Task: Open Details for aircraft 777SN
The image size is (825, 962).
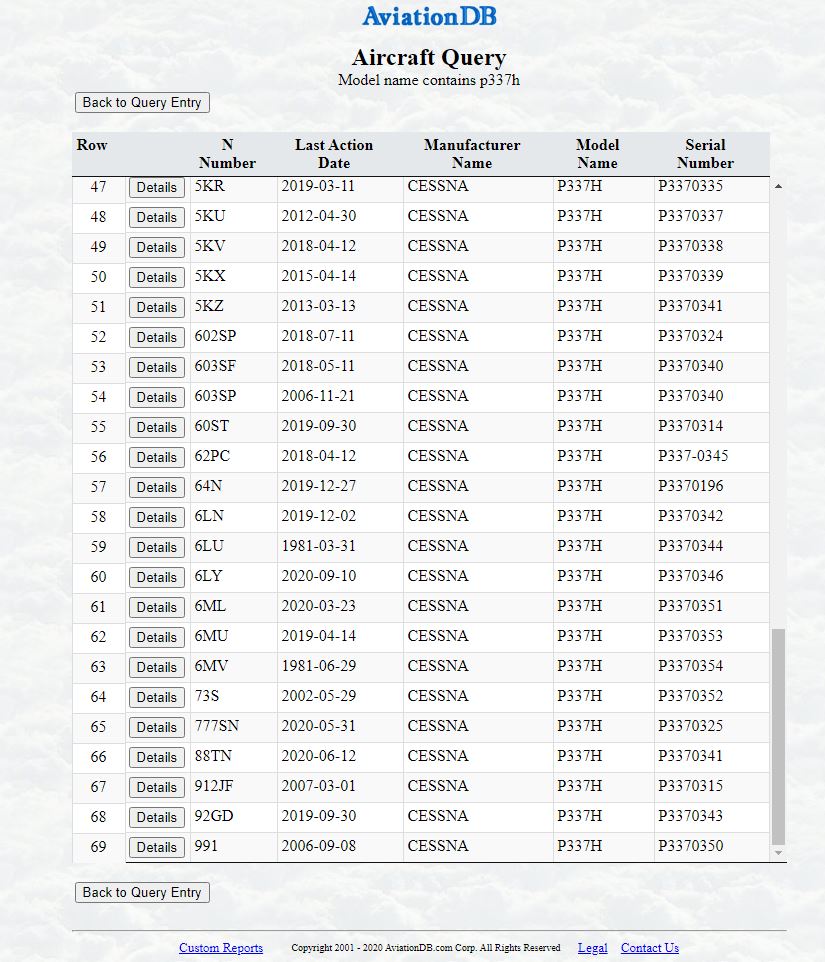Action: pos(157,727)
